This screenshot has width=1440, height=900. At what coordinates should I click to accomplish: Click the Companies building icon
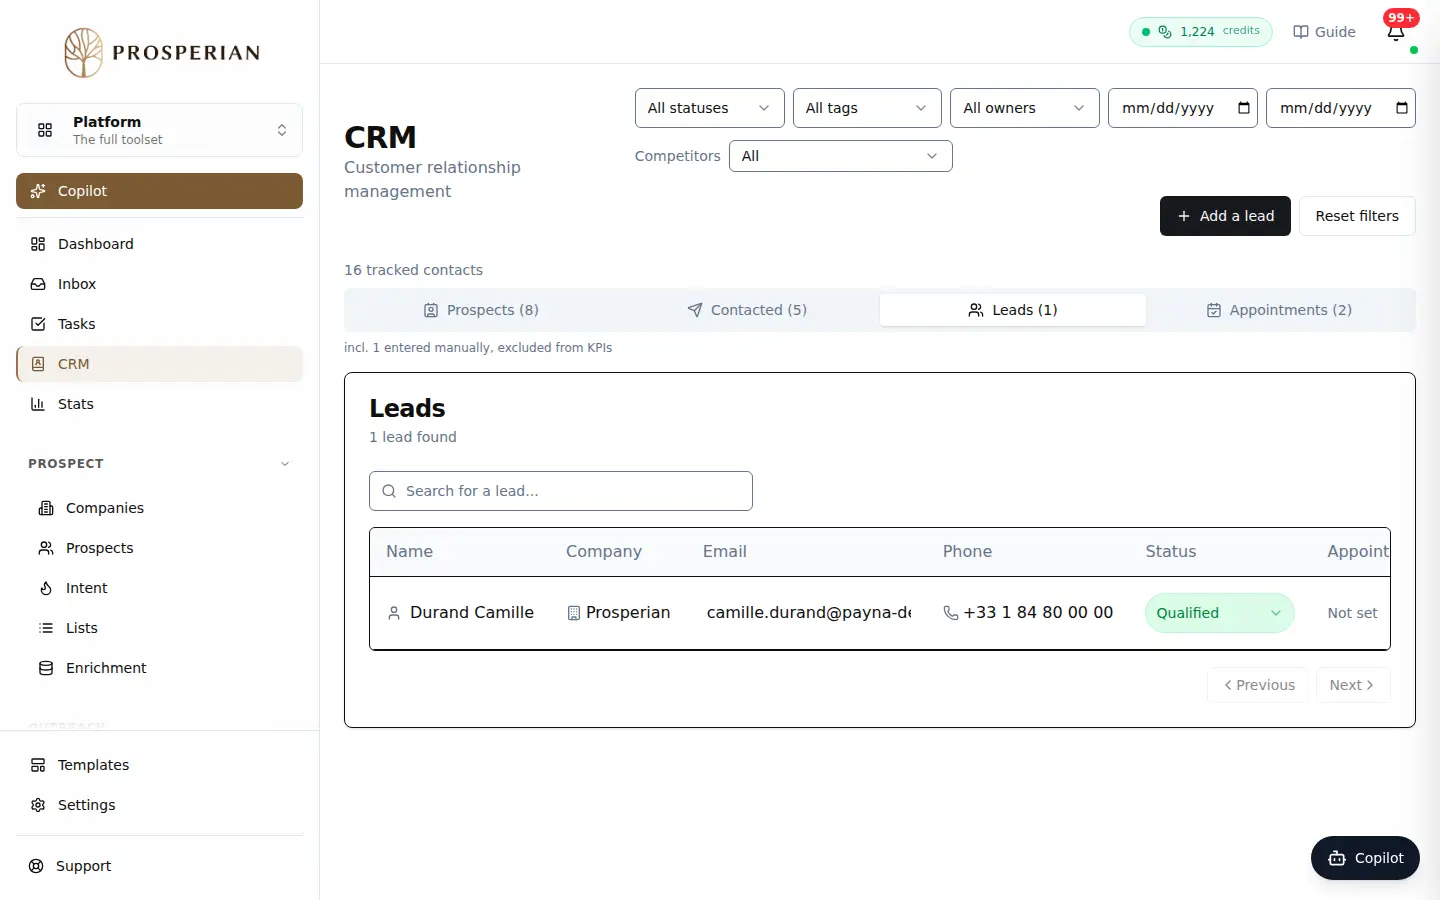[x=46, y=508]
